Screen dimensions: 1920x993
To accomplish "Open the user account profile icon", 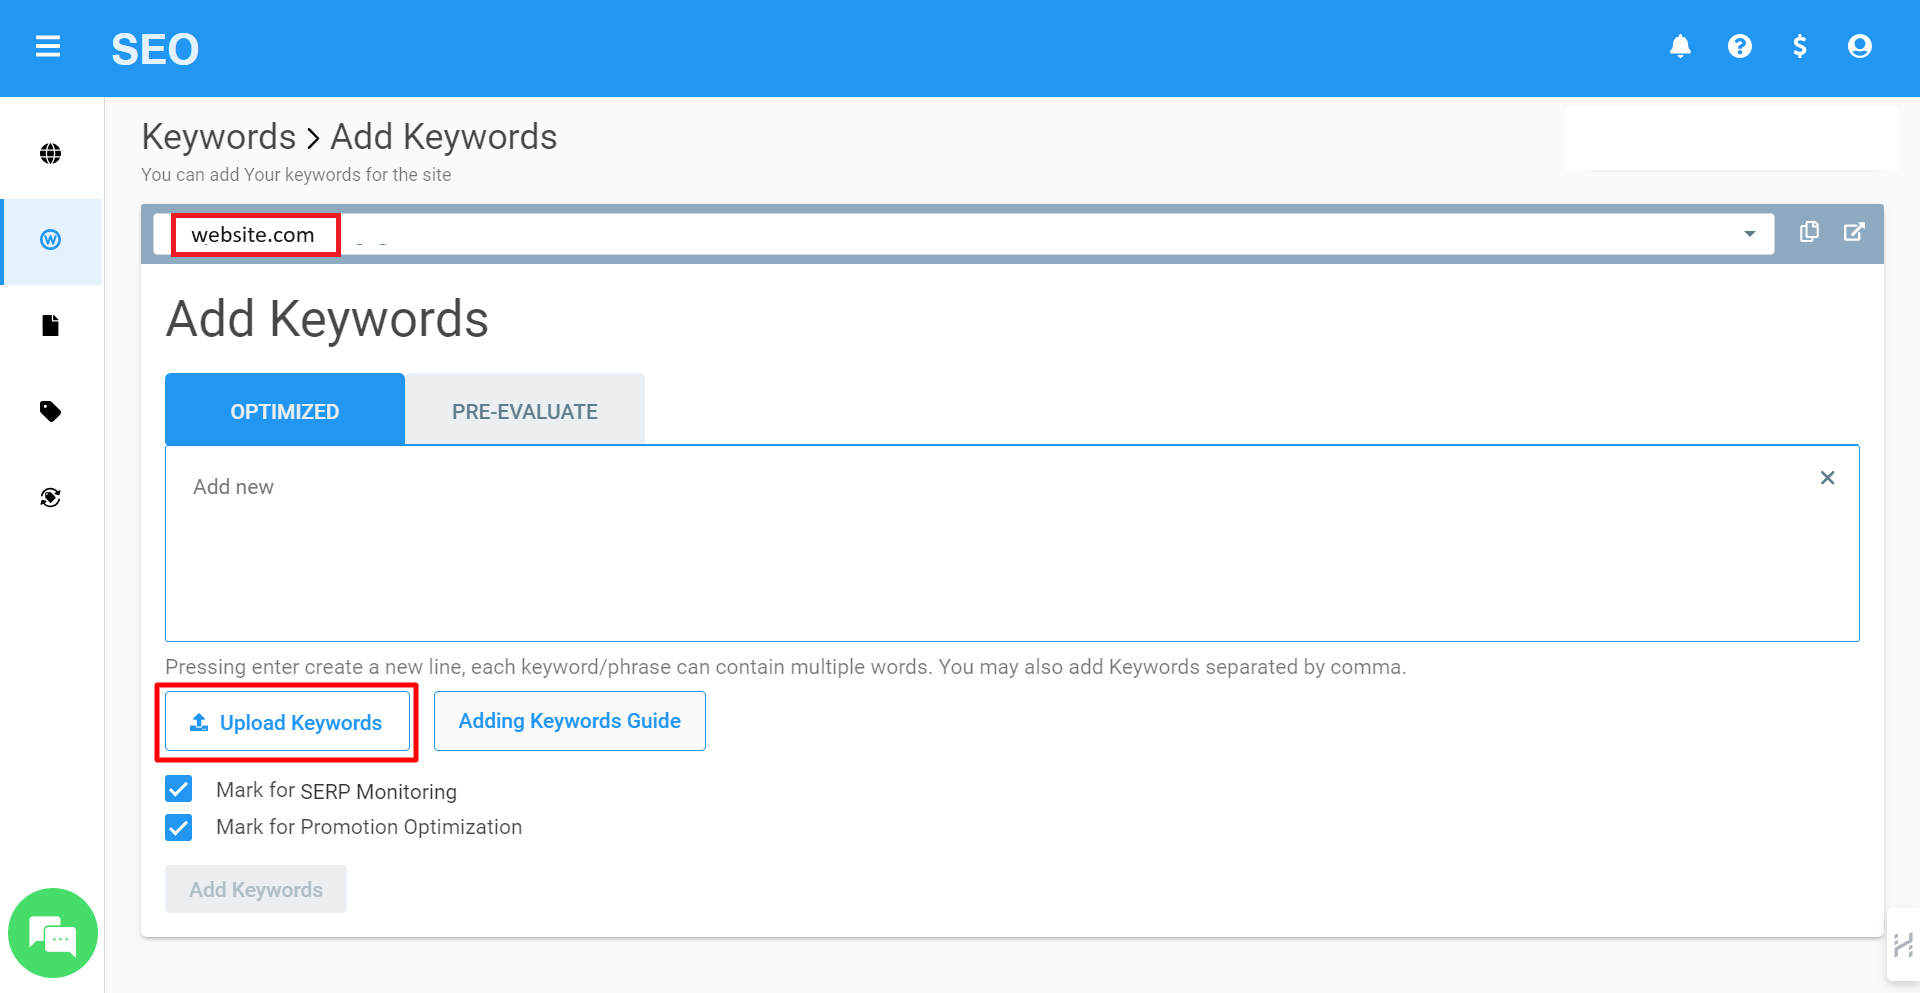I will [x=1860, y=47].
